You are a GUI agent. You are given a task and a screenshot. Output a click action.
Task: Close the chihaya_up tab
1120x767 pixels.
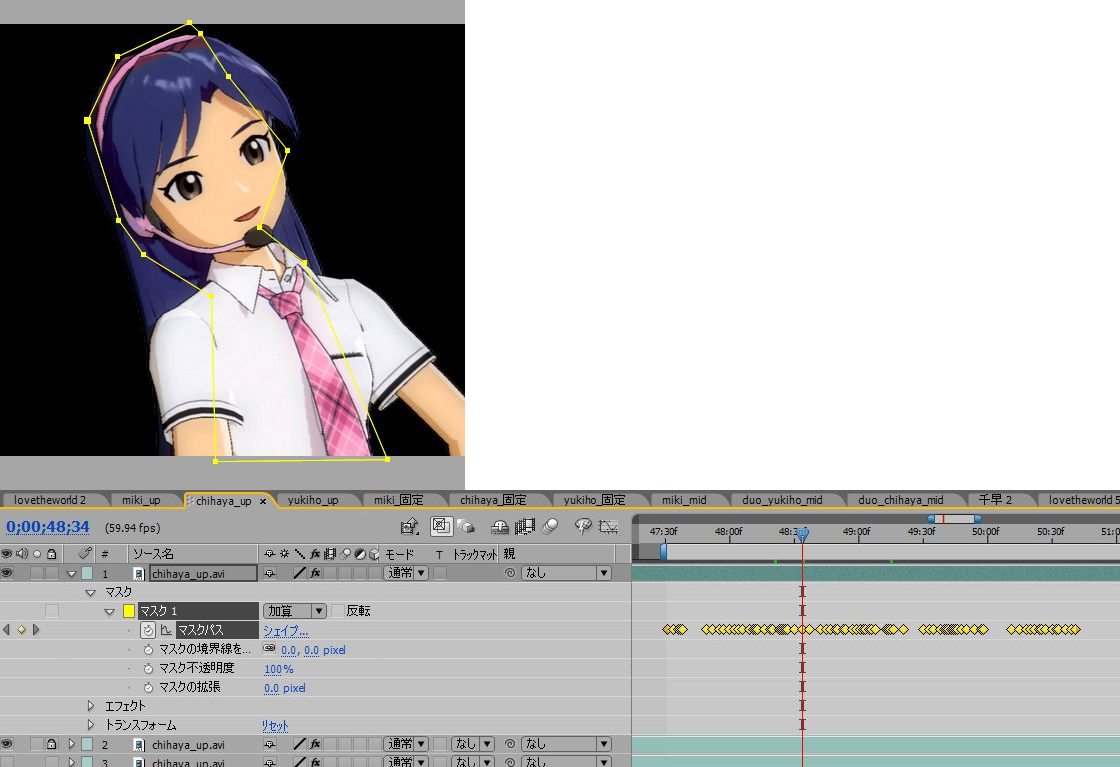pyautogui.click(x=263, y=501)
